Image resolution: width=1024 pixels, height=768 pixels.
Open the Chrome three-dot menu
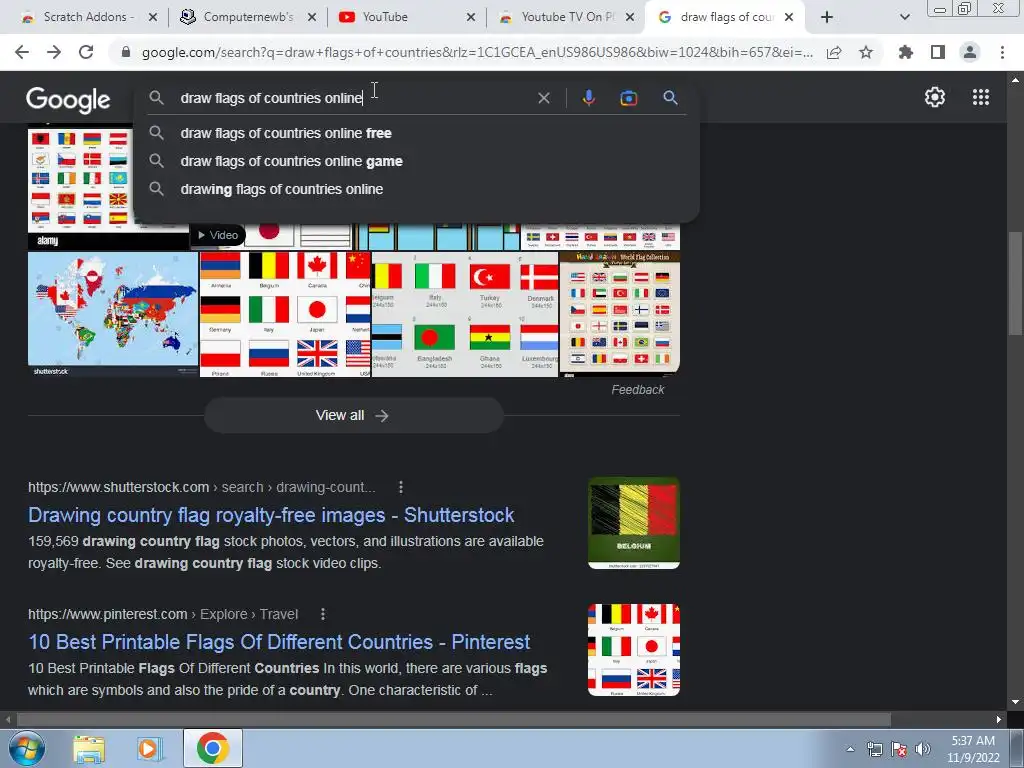click(1002, 52)
